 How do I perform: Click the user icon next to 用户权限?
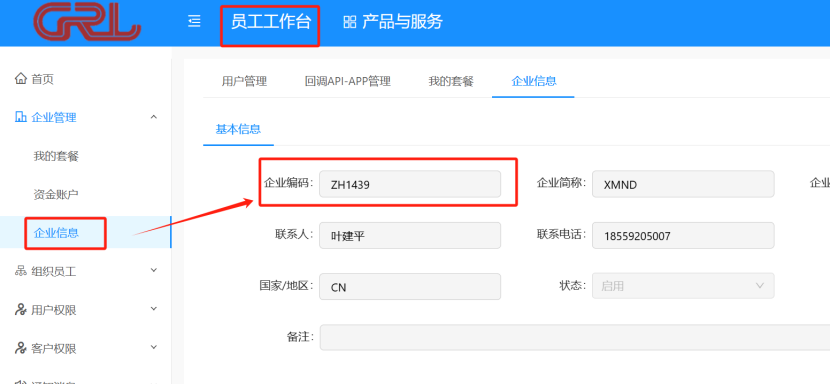point(21,310)
